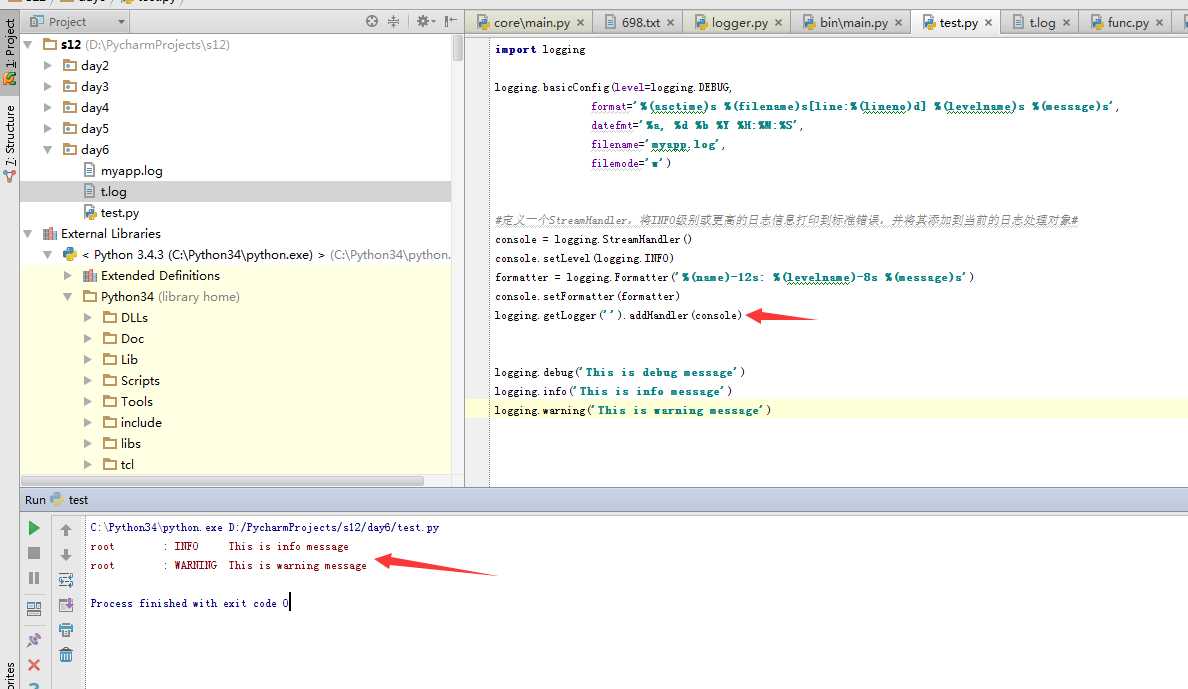Close the core\main.py tab
Image resolution: width=1188 pixels, height=689 pixels.
pyautogui.click(x=580, y=23)
